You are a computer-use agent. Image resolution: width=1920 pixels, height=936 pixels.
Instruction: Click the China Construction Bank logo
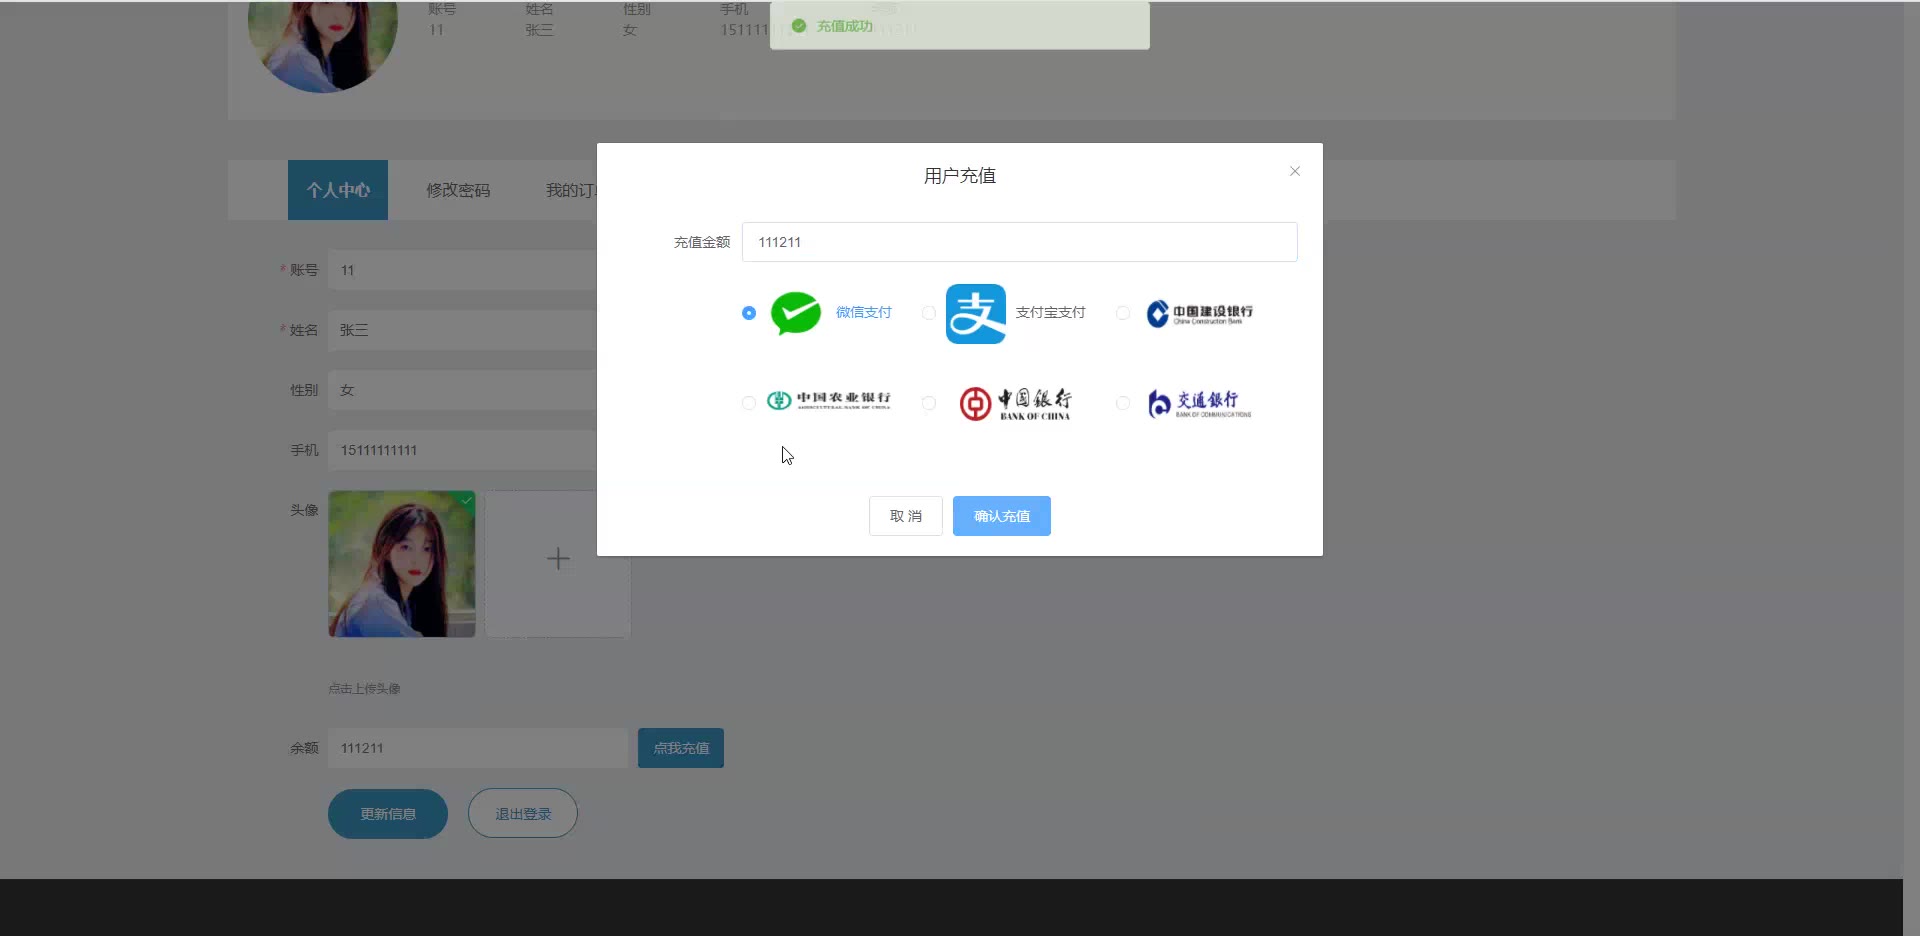1199,314
